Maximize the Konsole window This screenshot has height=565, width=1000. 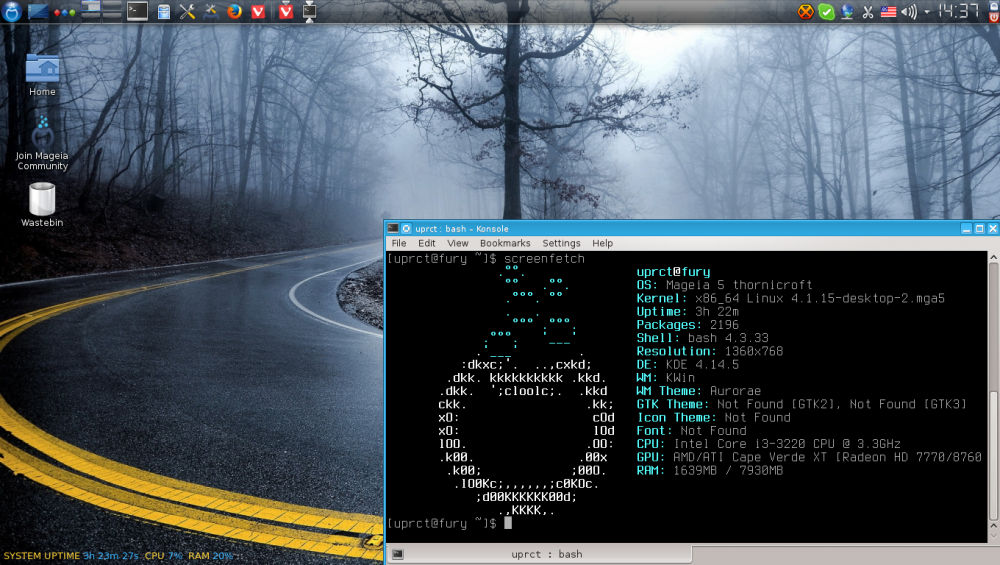pyautogui.click(x=980, y=228)
